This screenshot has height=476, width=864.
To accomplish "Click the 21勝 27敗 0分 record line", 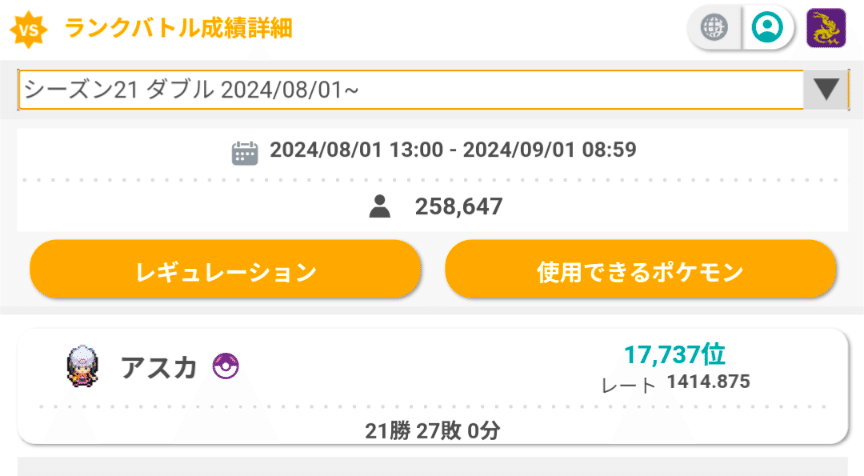I will coord(433,430).
